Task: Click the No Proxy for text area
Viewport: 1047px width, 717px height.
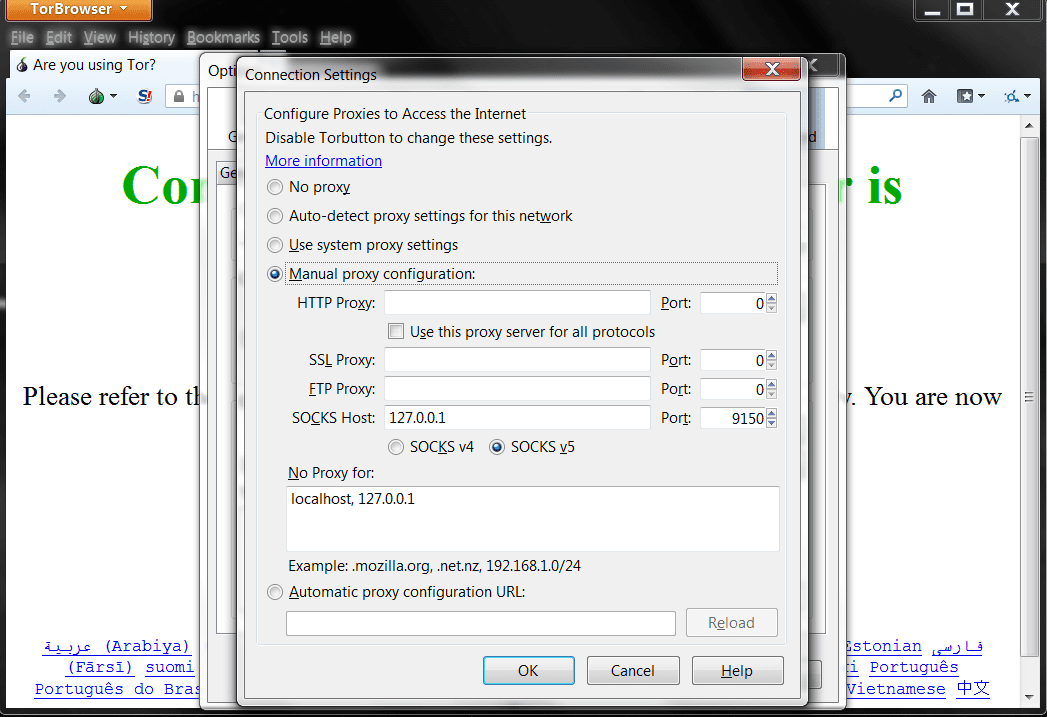Action: [533, 519]
